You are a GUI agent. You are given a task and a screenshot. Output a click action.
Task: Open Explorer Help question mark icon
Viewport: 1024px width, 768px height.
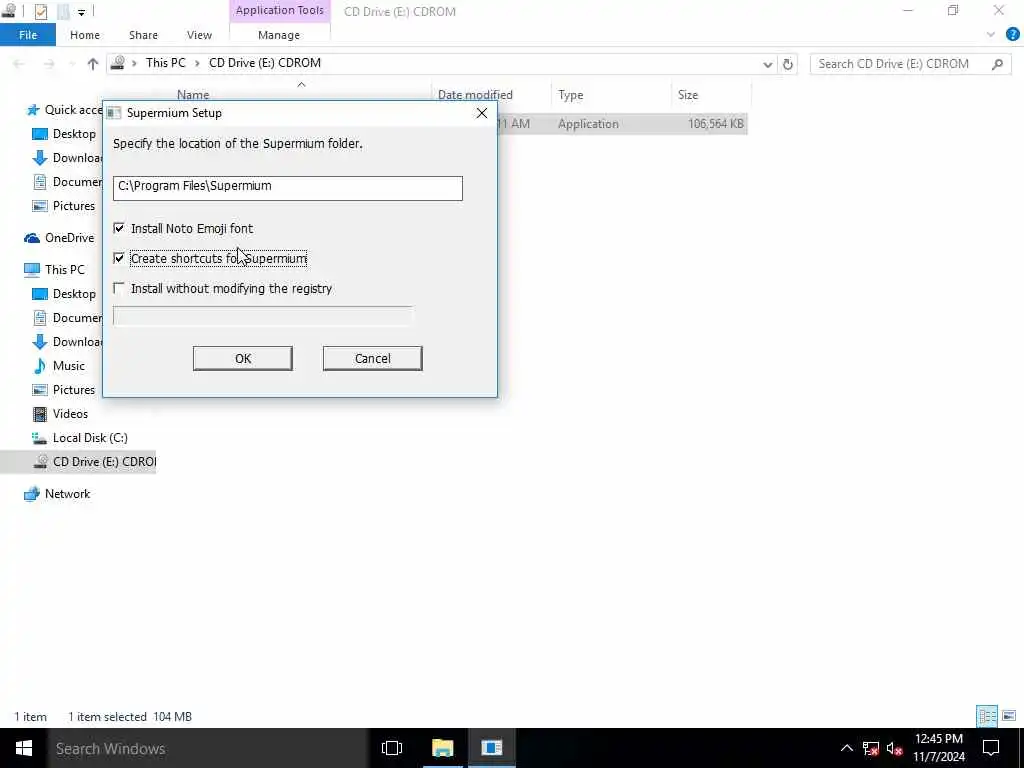[x=1012, y=35]
